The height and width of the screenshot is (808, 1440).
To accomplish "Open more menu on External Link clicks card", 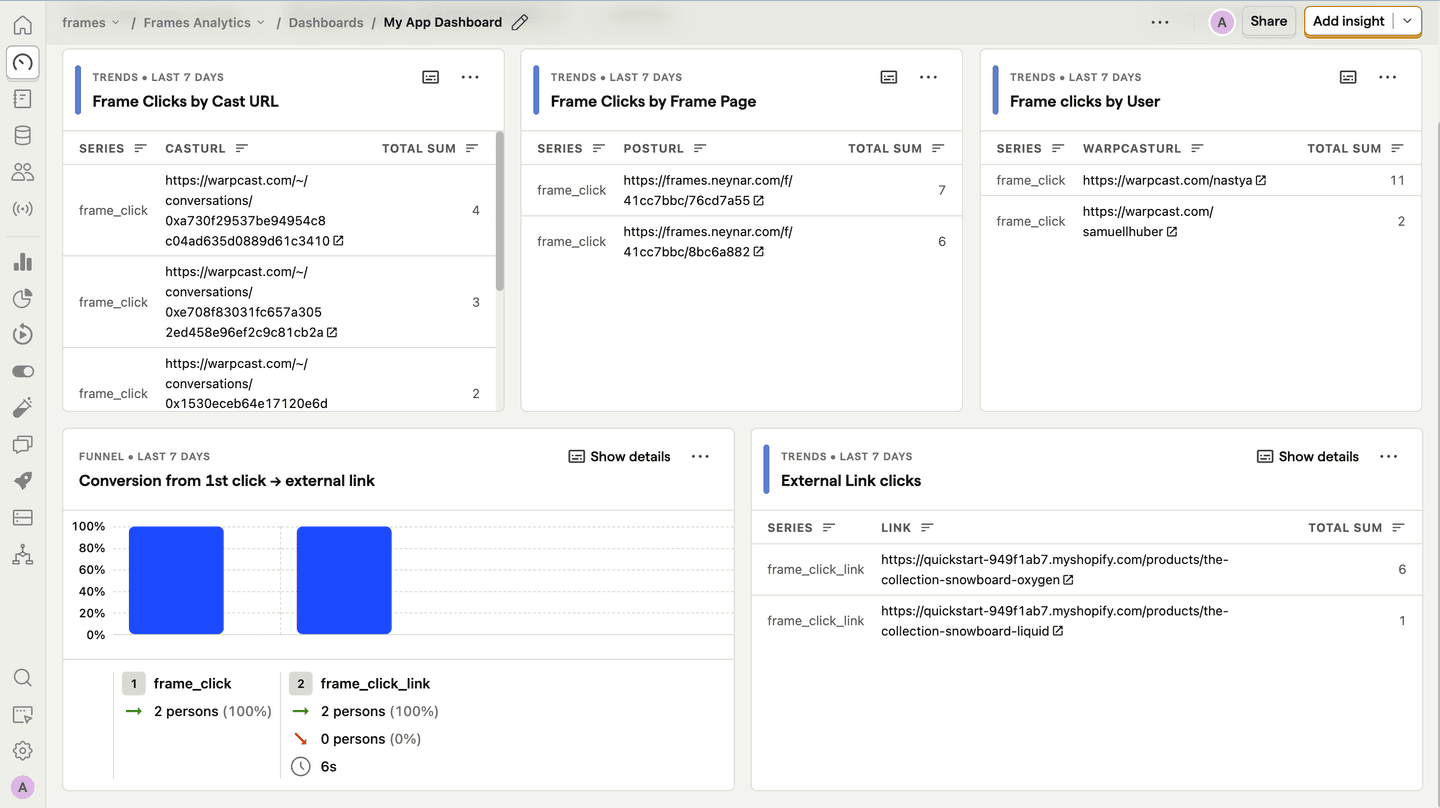I will tap(1388, 456).
